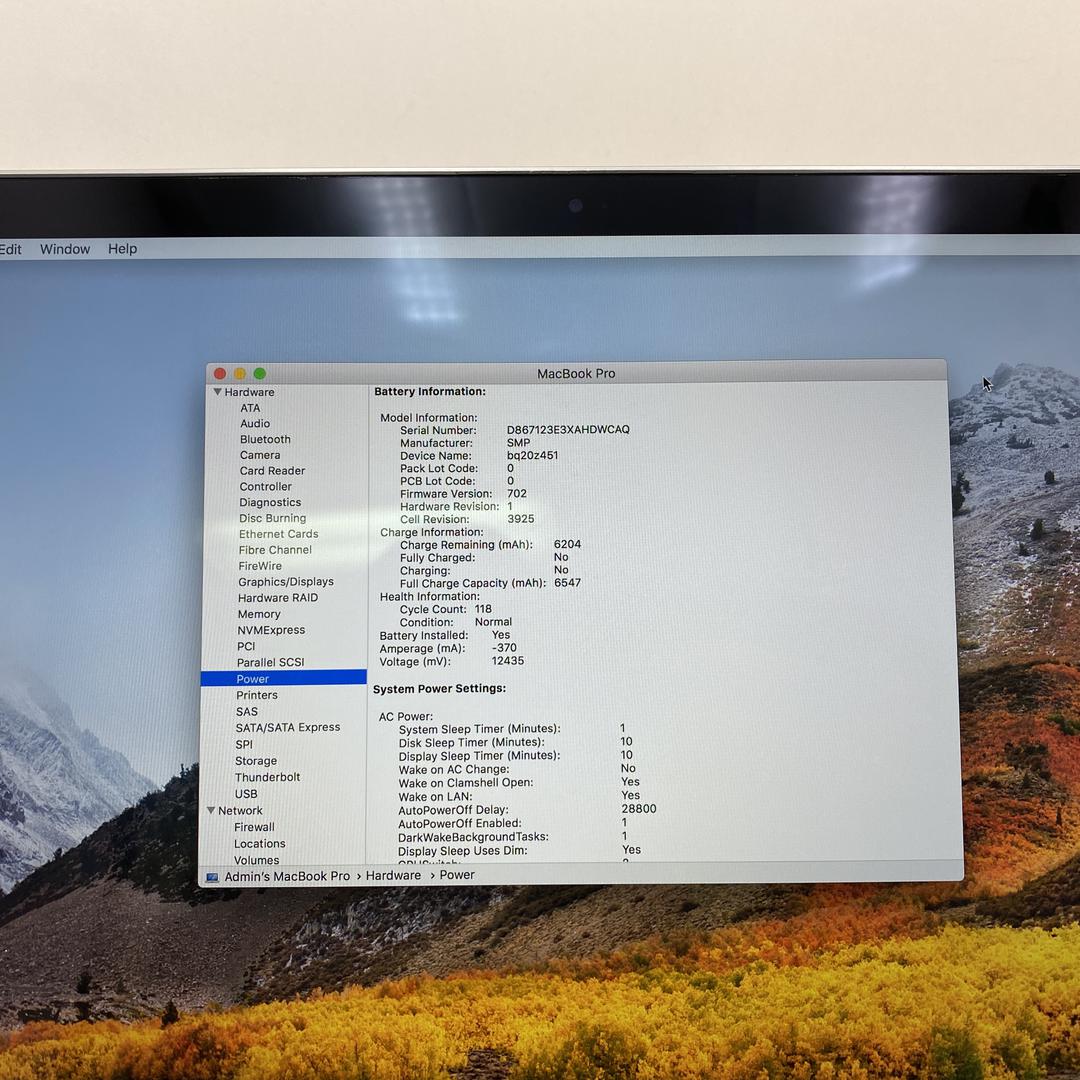Viewport: 1080px width, 1080px height.
Task: Select PCI in the sidebar
Action: pyautogui.click(x=246, y=647)
